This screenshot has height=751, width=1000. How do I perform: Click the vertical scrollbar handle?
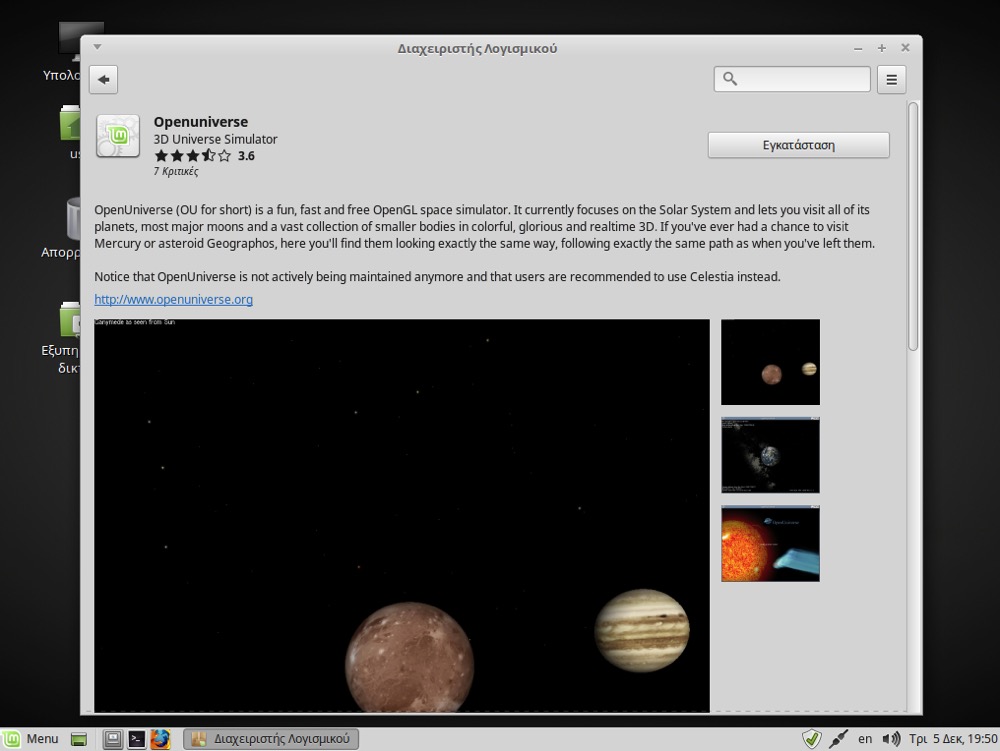coord(913,226)
